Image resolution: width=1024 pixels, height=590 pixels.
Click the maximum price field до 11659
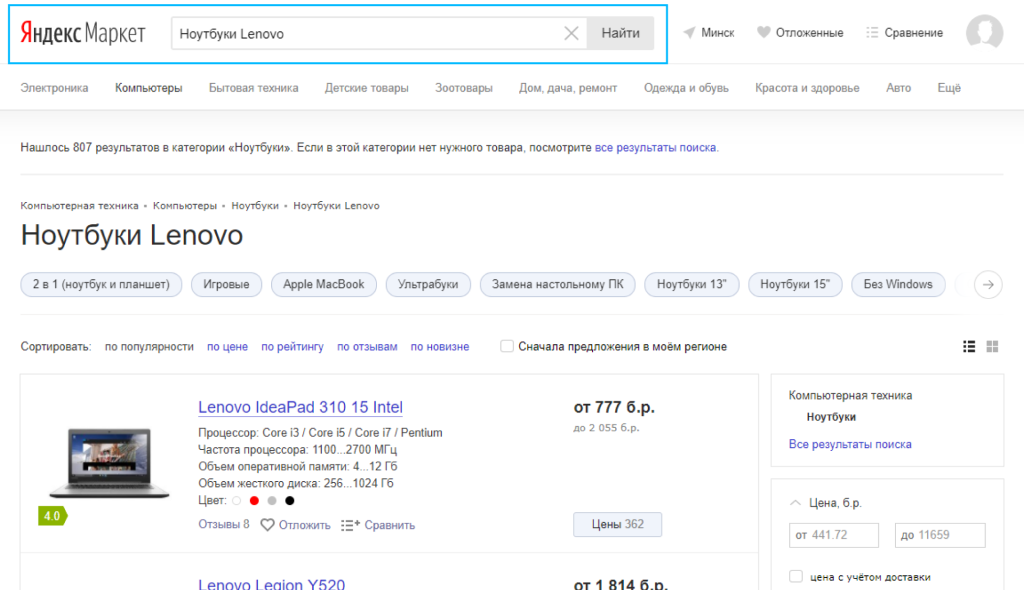[x=940, y=535]
